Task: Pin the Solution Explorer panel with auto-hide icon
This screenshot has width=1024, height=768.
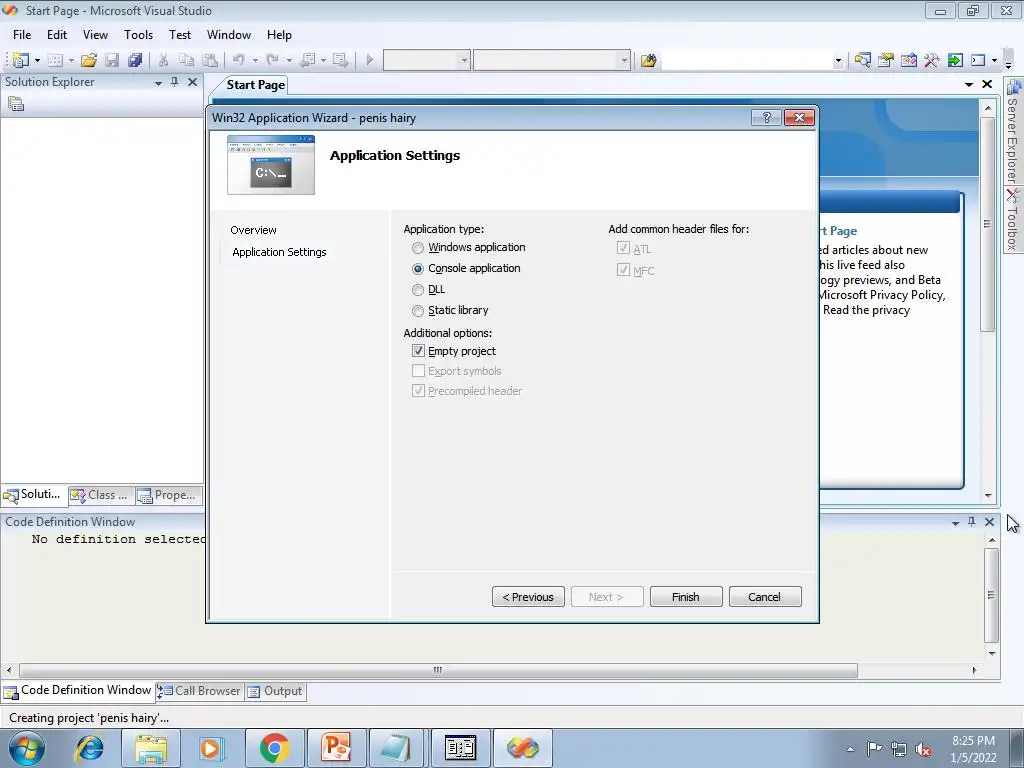Action: tap(174, 82)
